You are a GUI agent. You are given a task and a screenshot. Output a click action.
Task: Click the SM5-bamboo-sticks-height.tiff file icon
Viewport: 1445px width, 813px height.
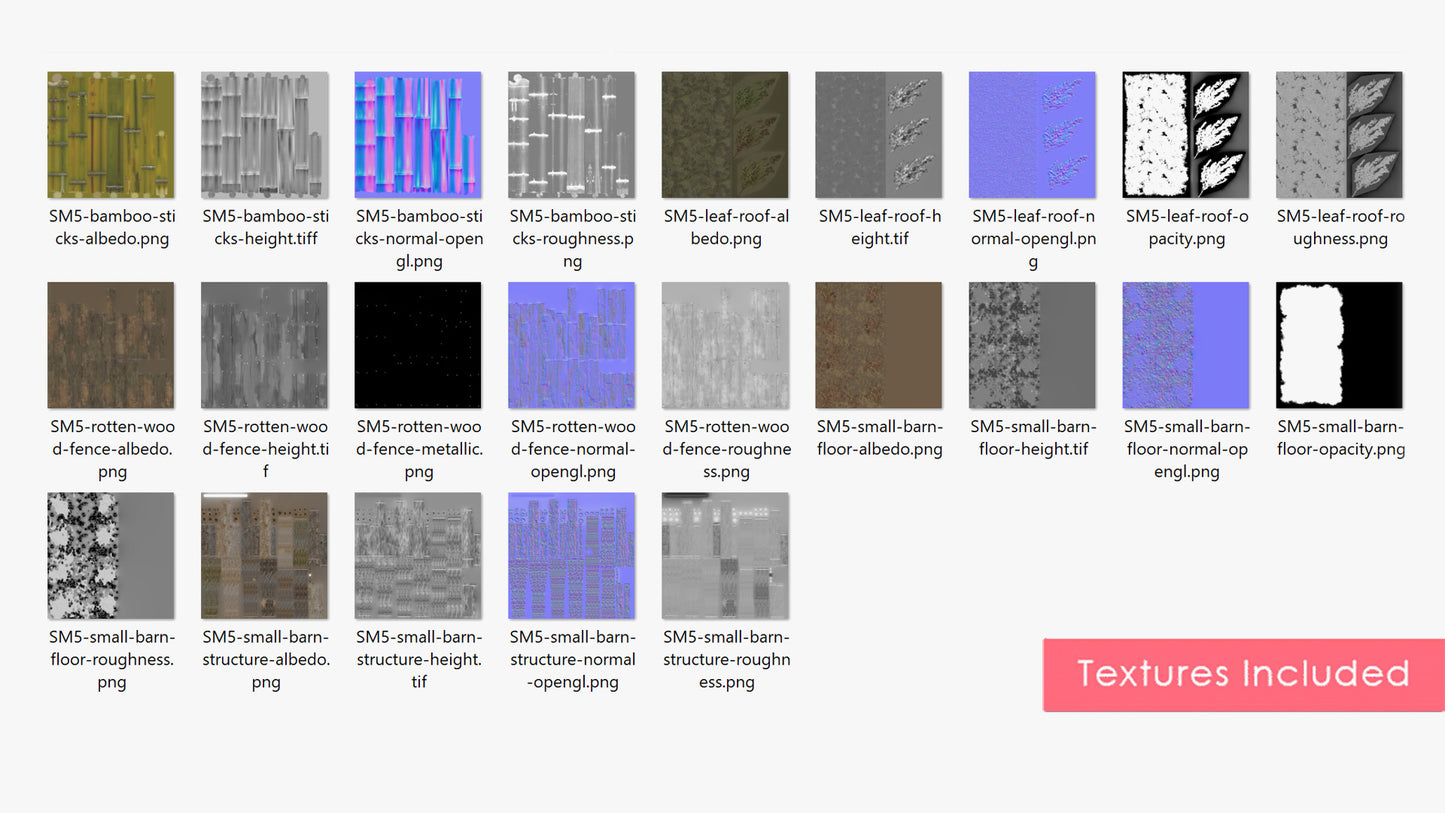[264, 135]
